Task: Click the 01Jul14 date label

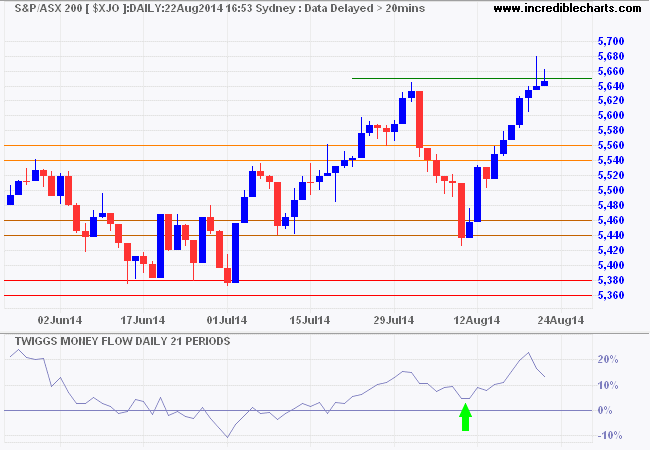Action: click(227, 320)
